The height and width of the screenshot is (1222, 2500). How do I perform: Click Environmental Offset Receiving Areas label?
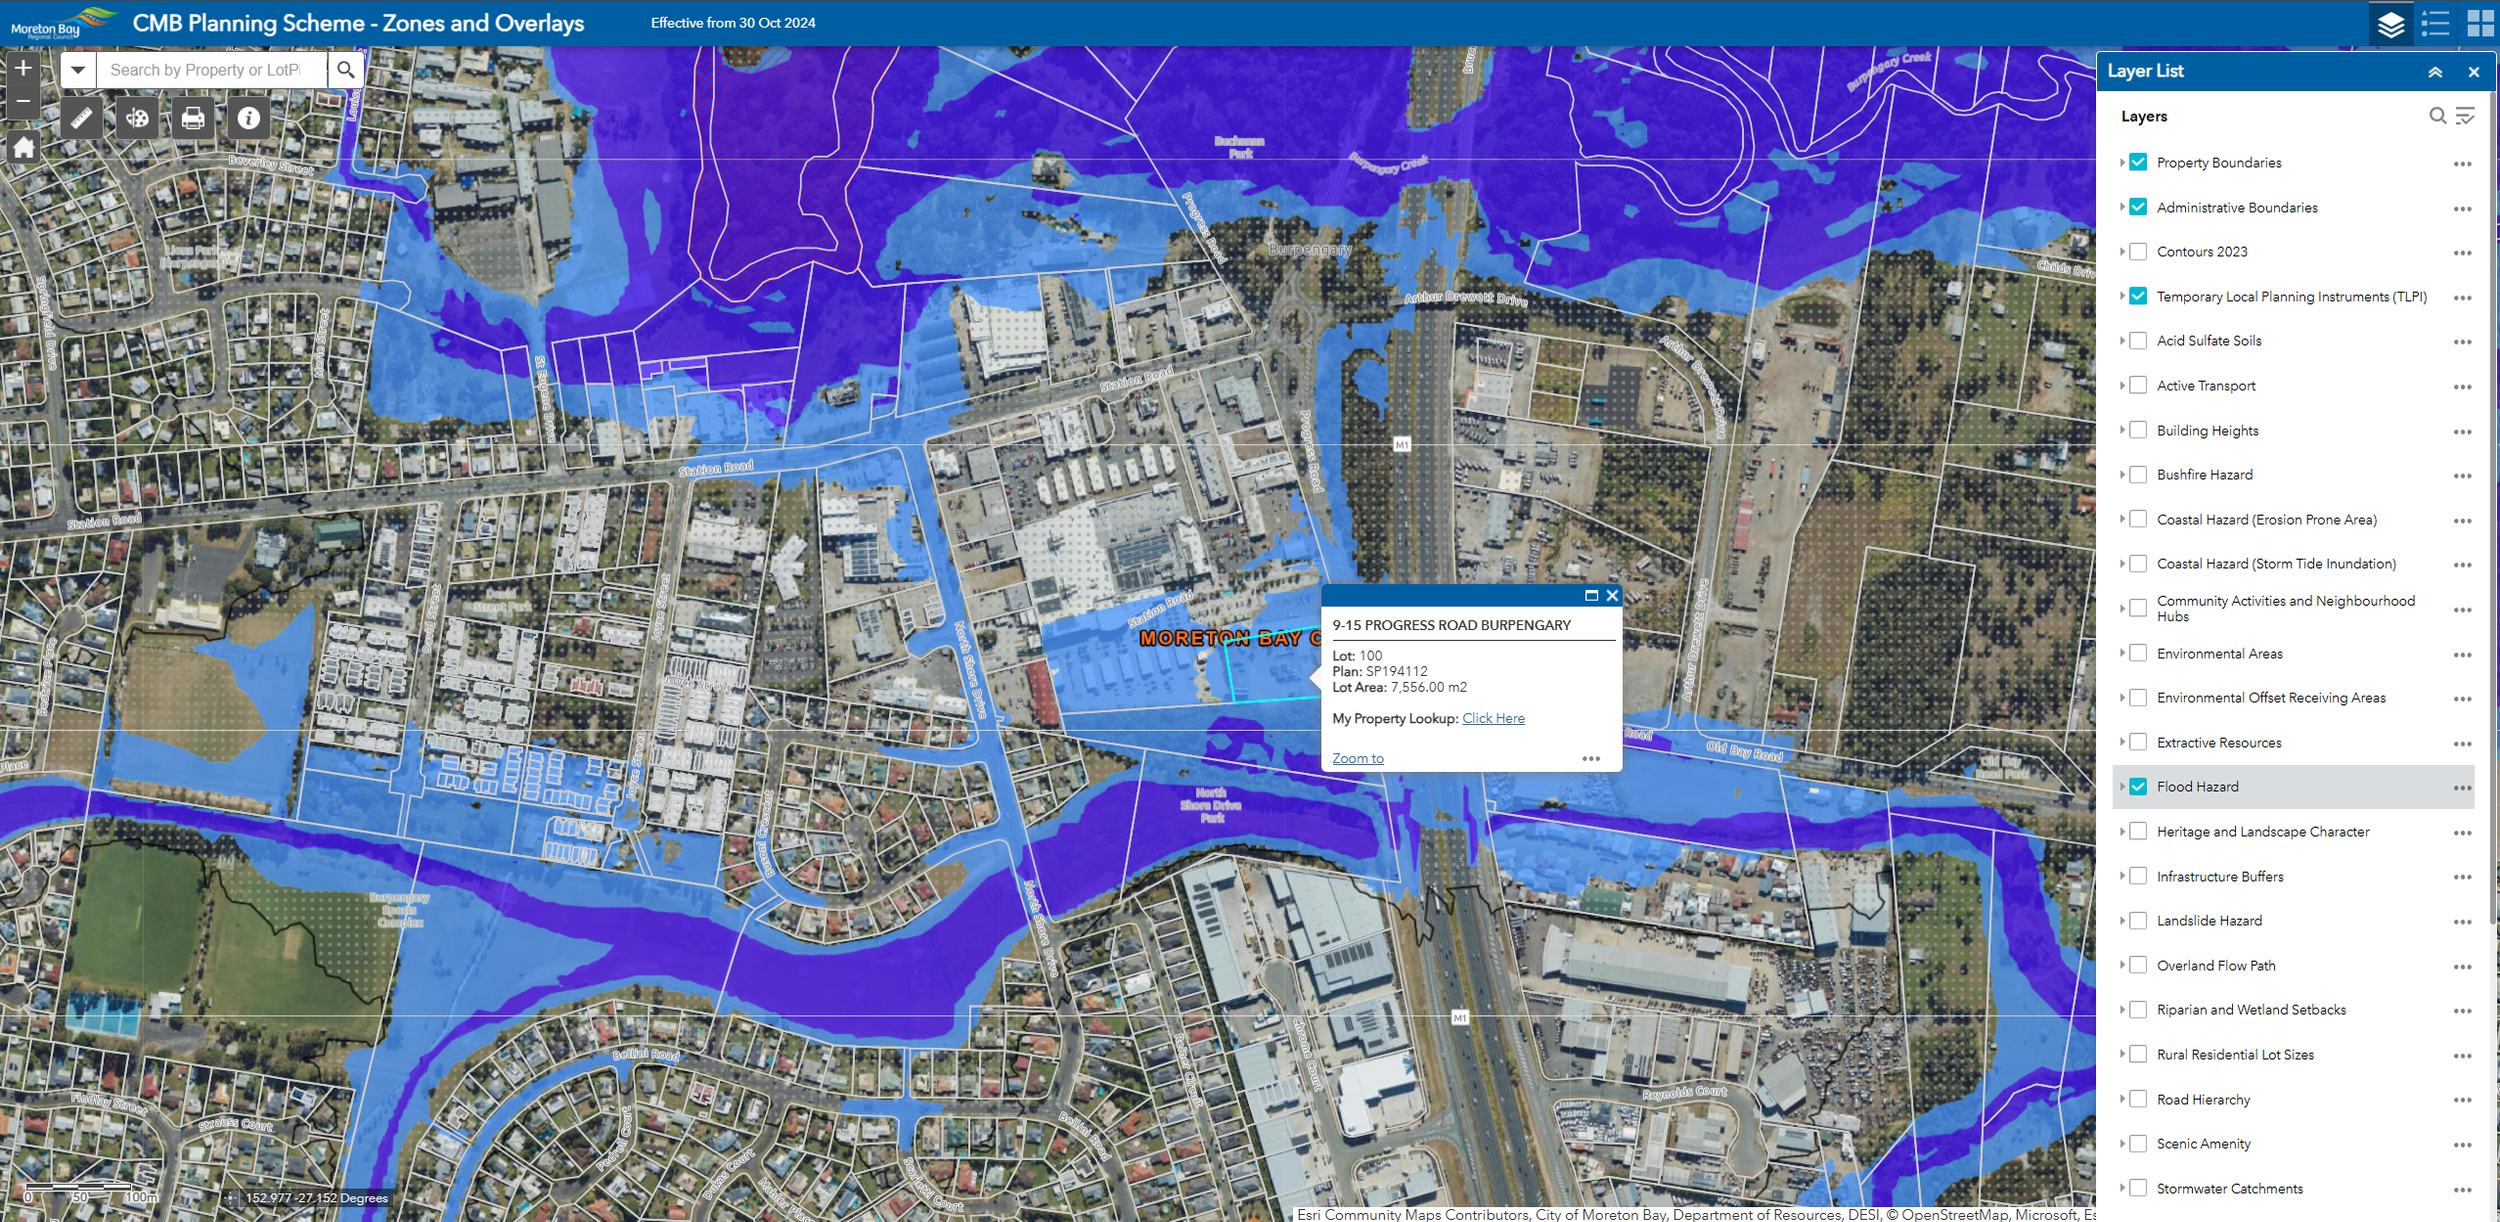click(x=2271, y=698)
